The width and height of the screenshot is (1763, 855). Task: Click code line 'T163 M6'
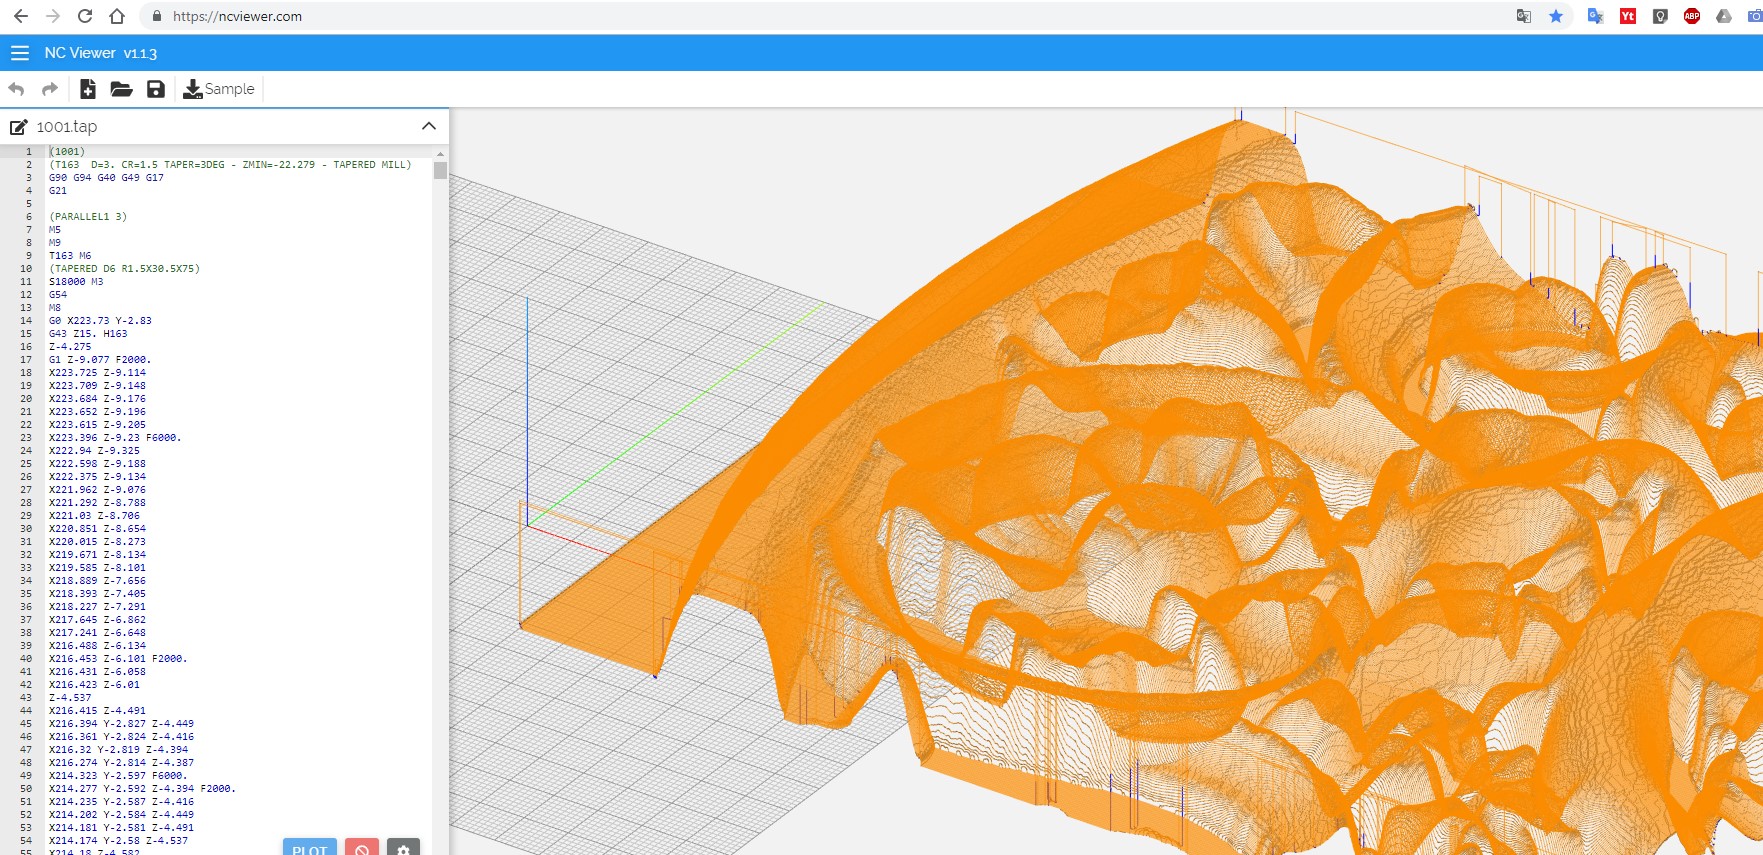pyautogui.click(x=70, y=256)
